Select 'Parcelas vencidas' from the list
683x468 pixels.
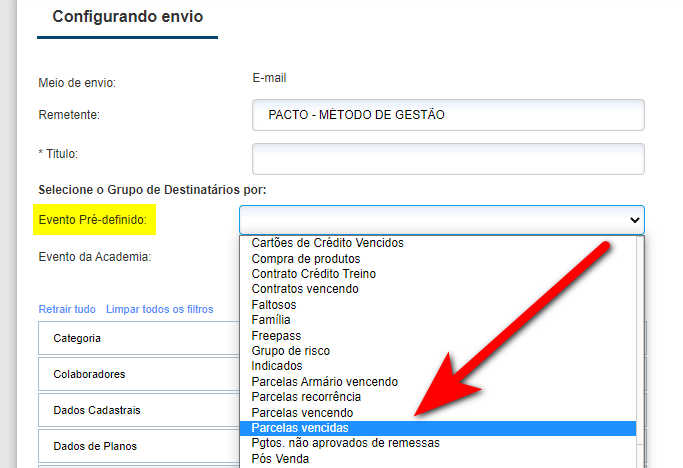300,428
